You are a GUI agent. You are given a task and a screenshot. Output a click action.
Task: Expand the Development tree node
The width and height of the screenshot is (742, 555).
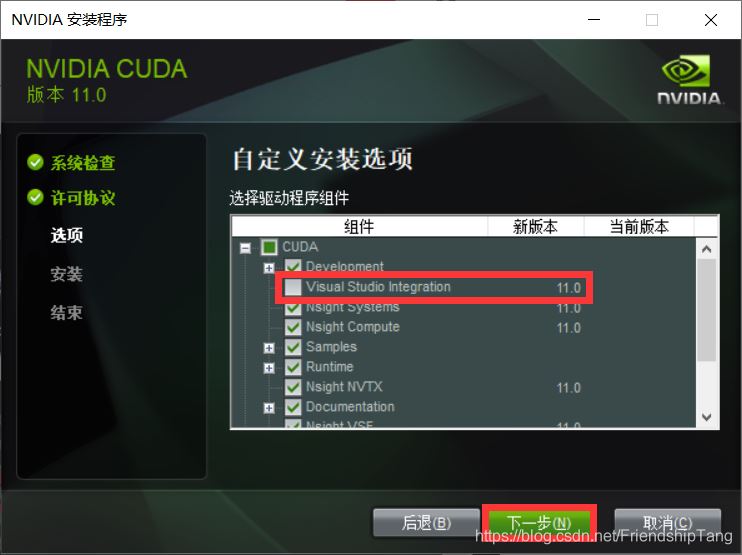tap(269, 268)
